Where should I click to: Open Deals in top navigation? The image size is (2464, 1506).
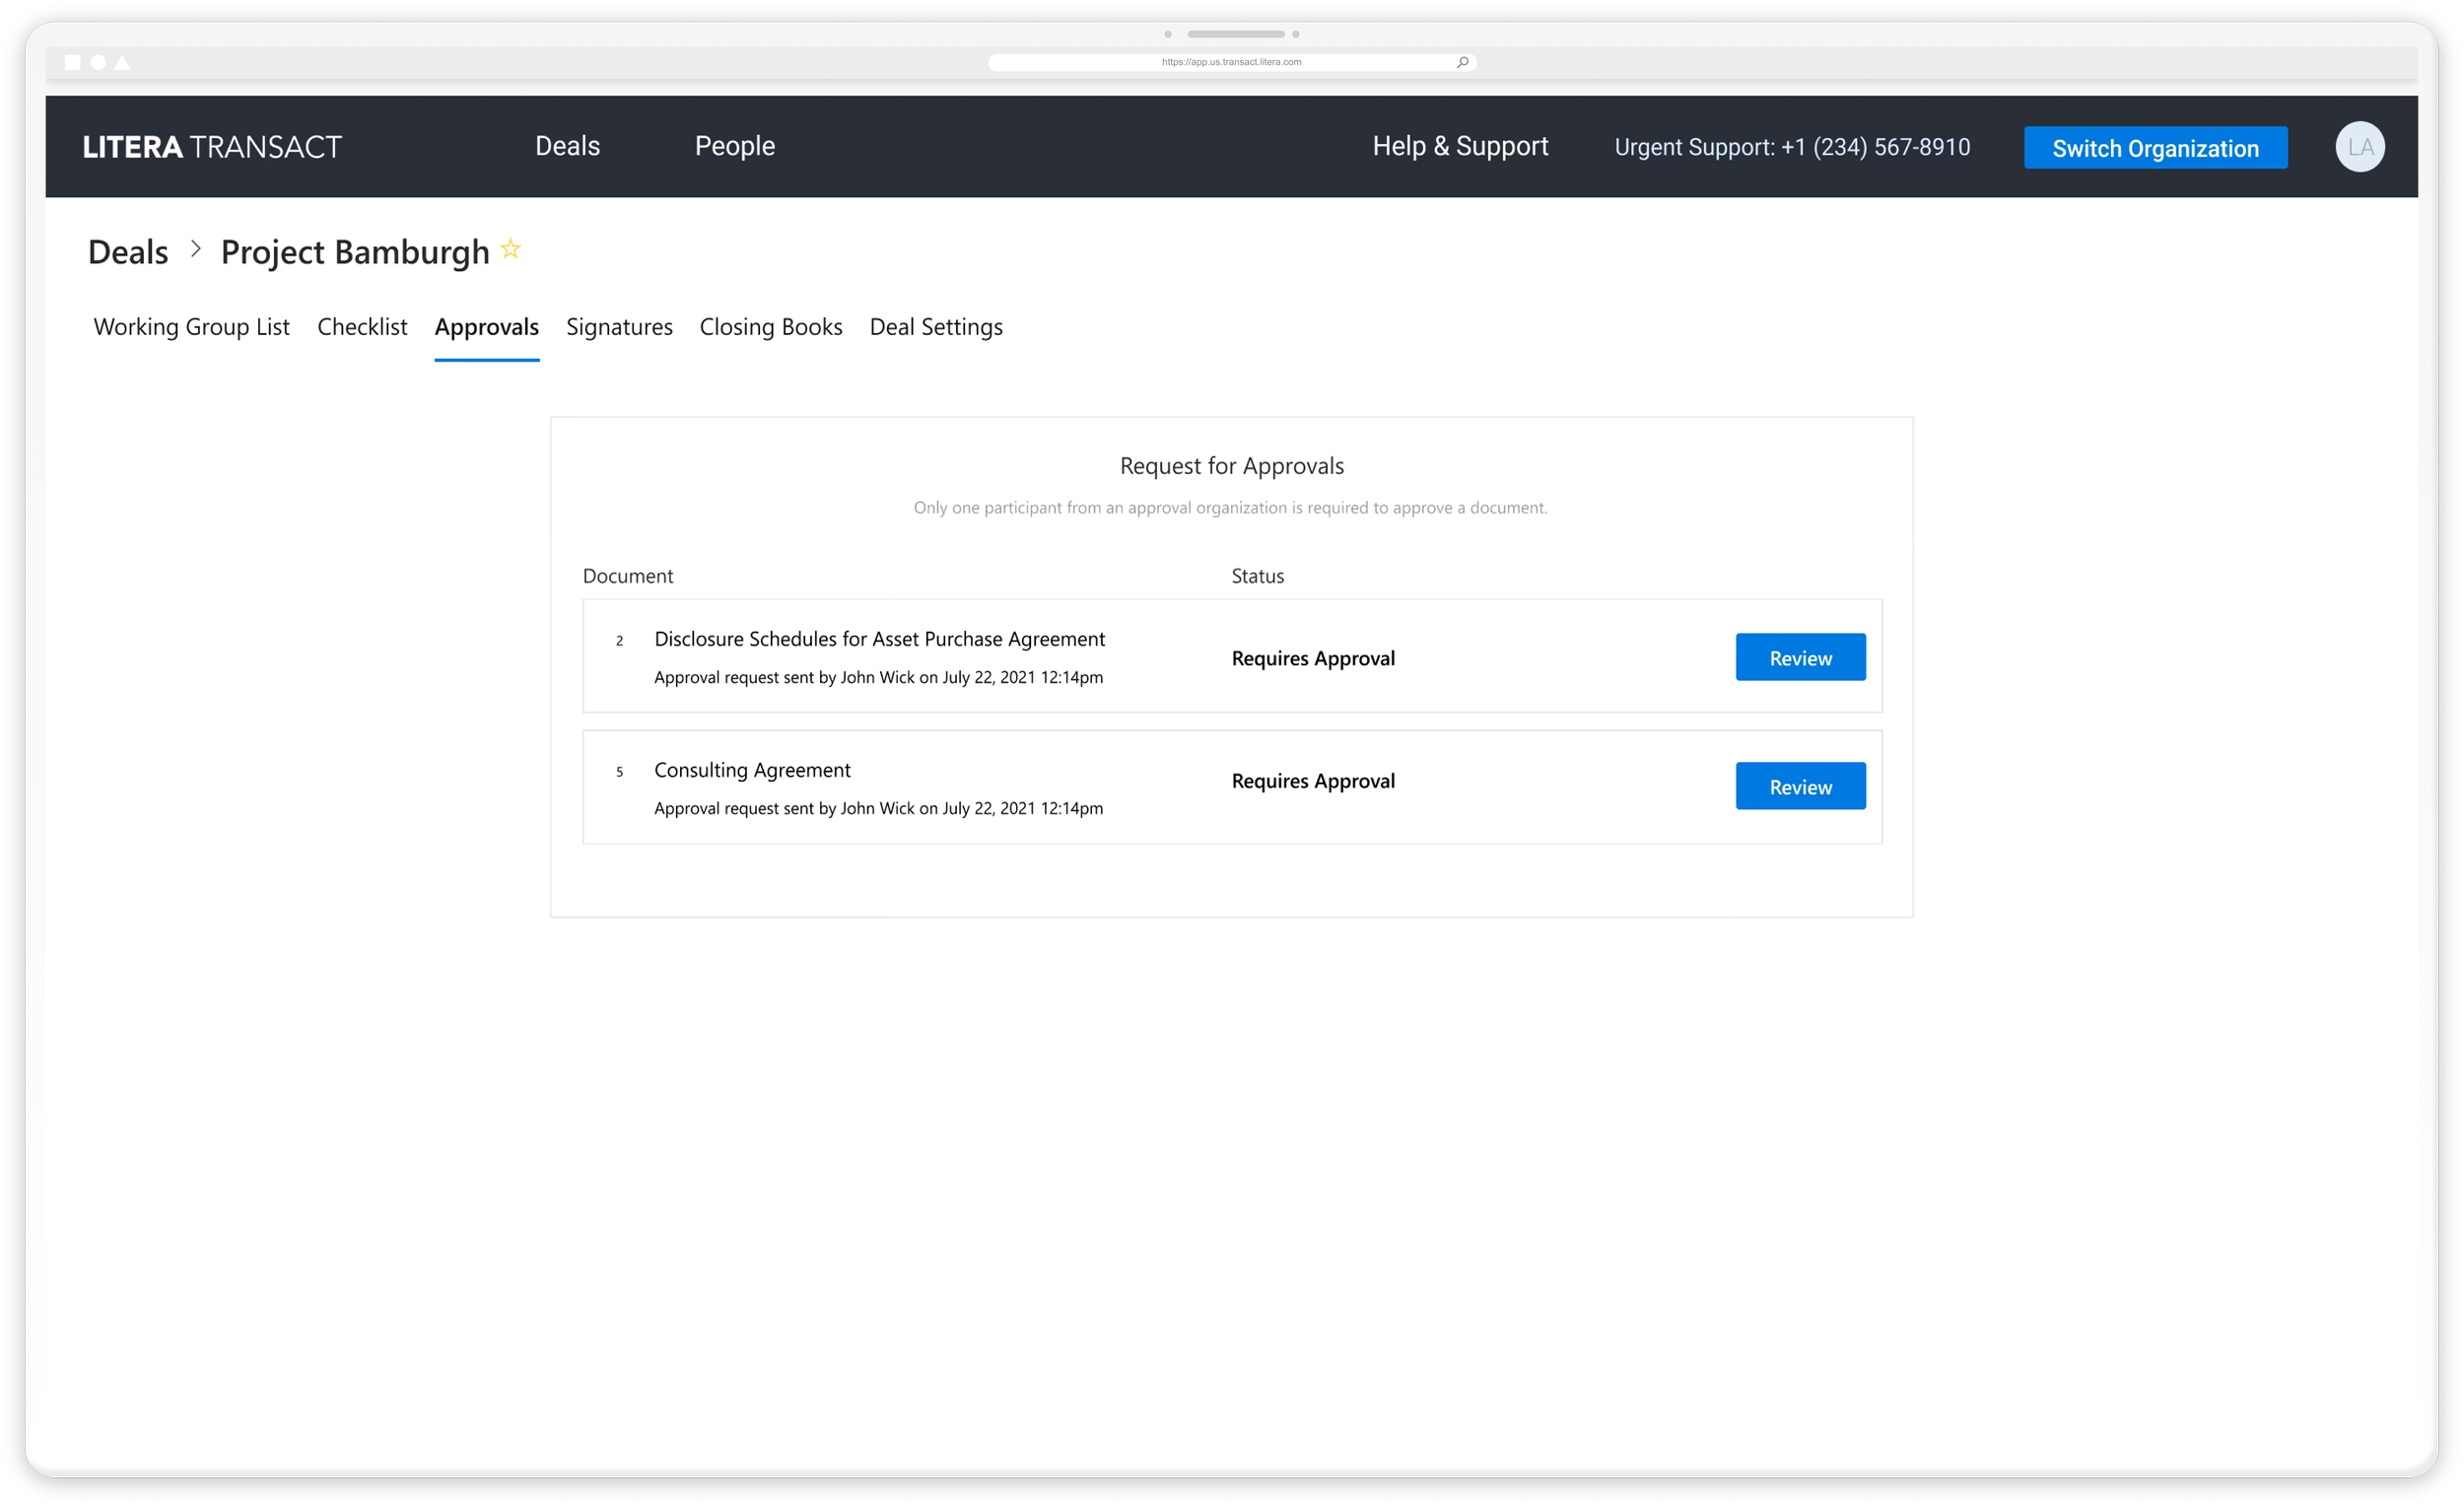tap(567, 146)
